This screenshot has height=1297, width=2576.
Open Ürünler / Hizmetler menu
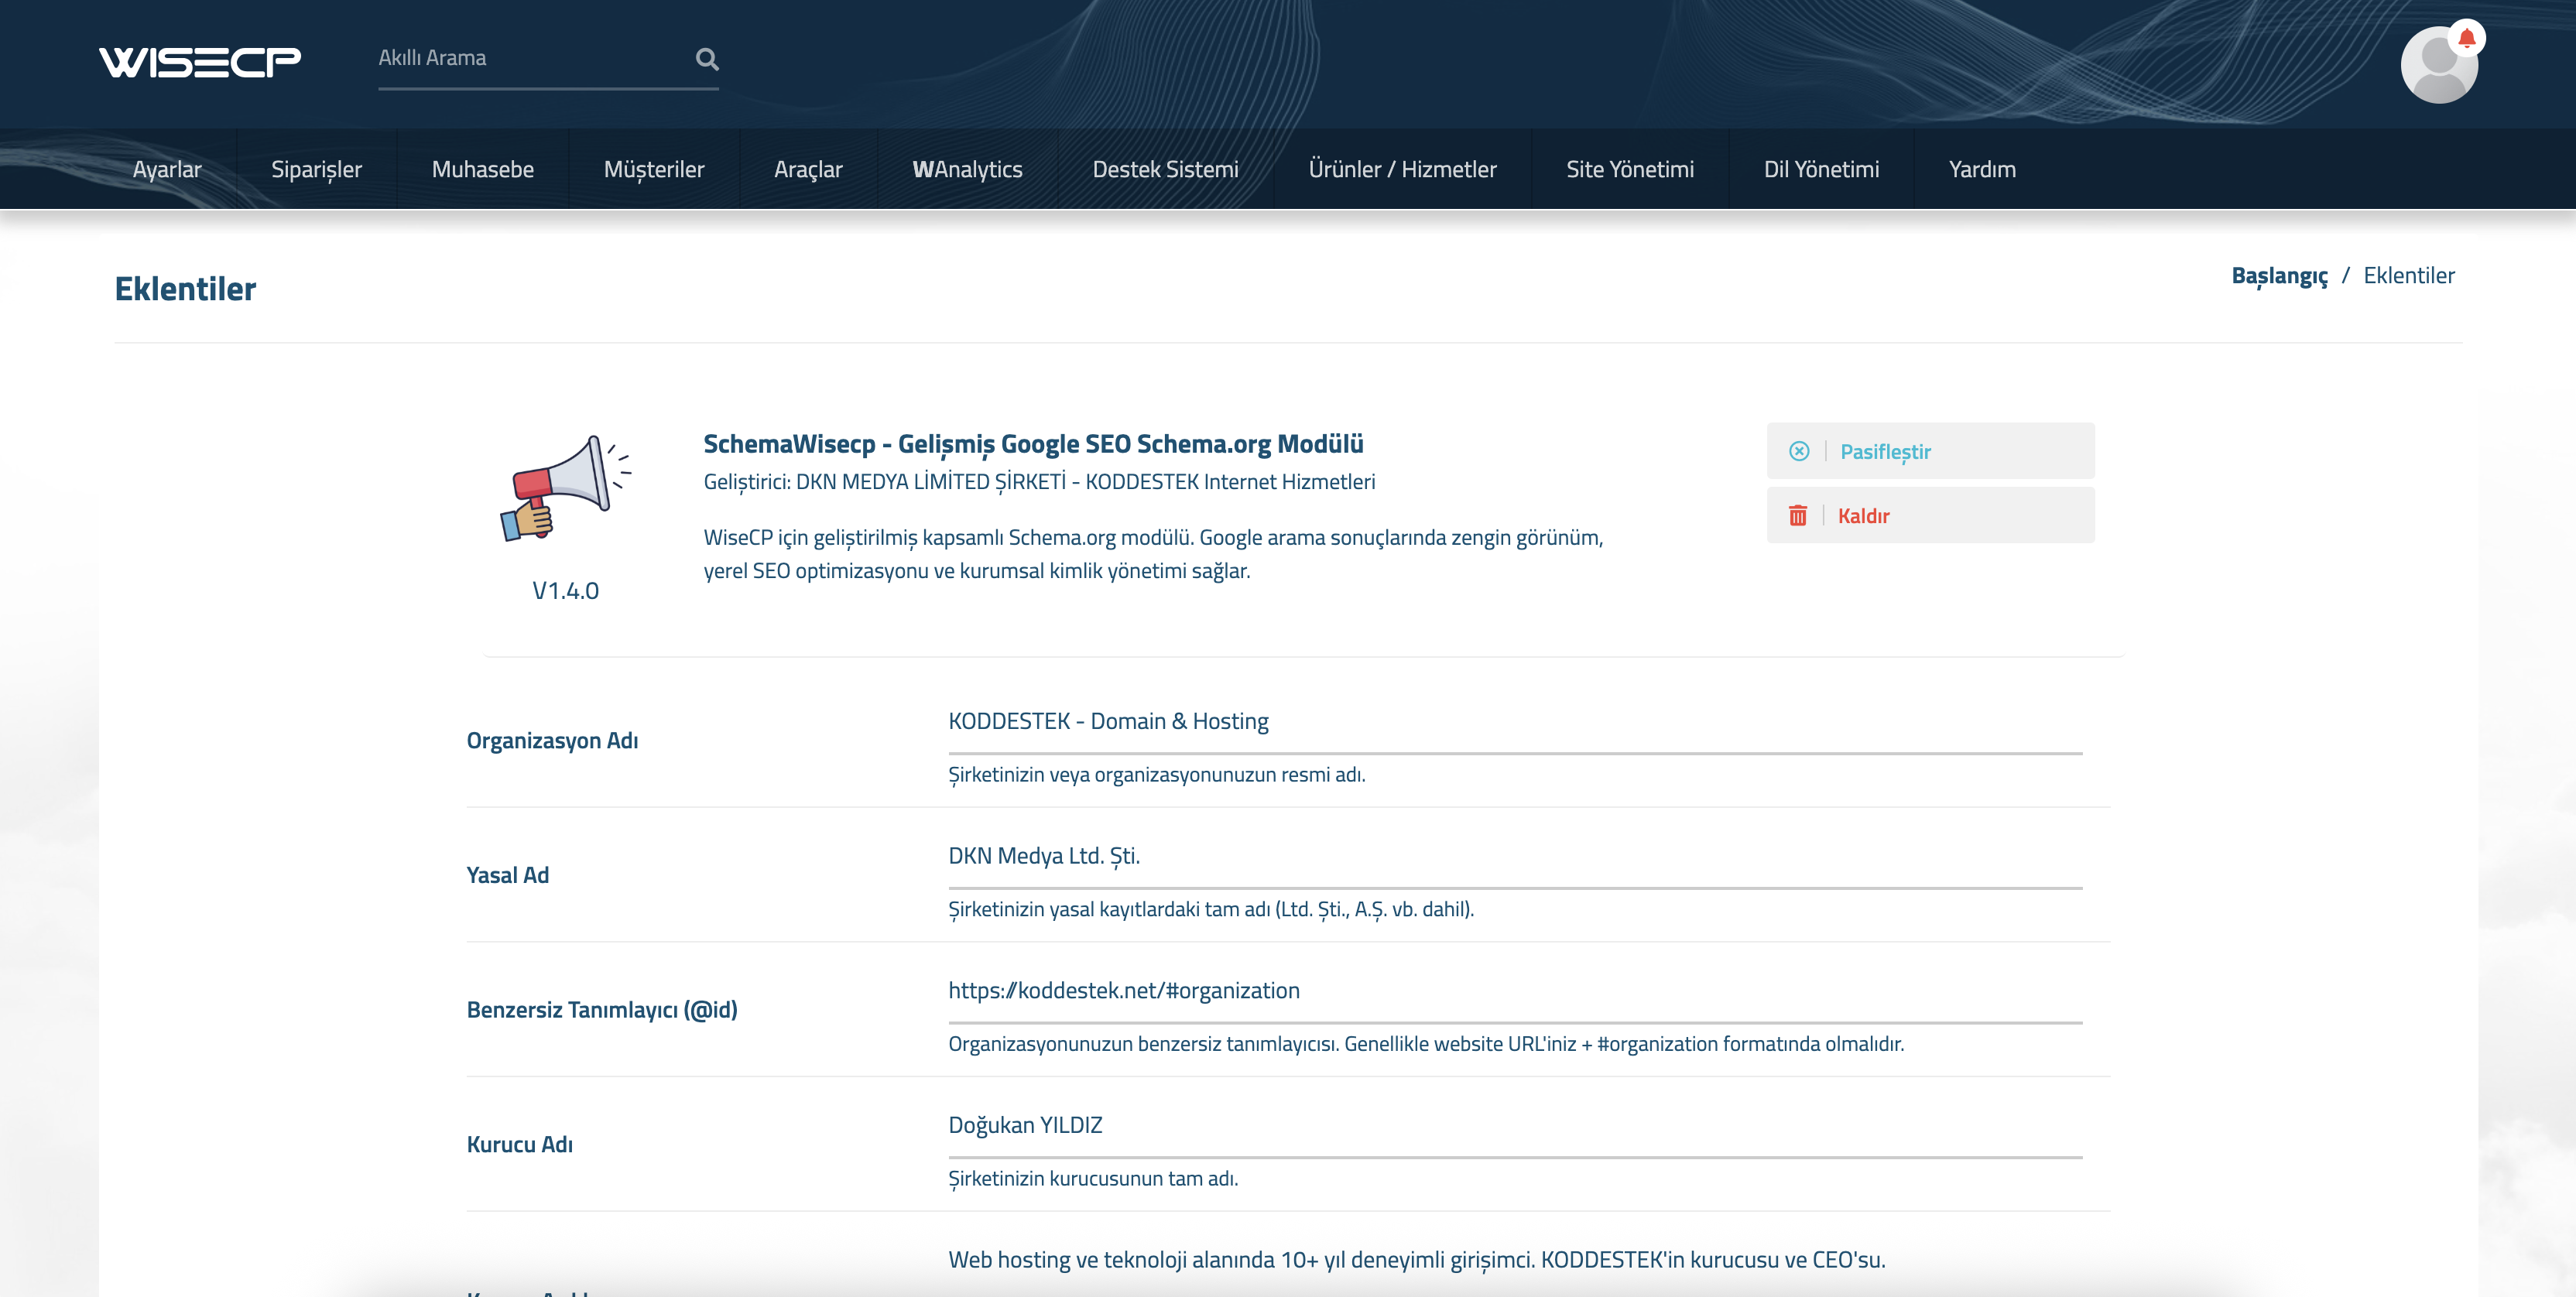1402,169
